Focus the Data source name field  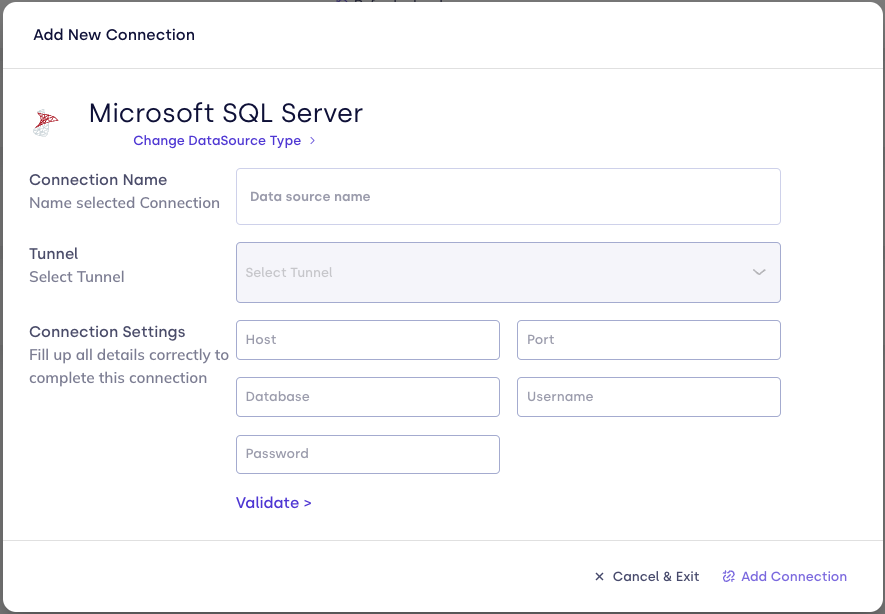pos(508,196)
